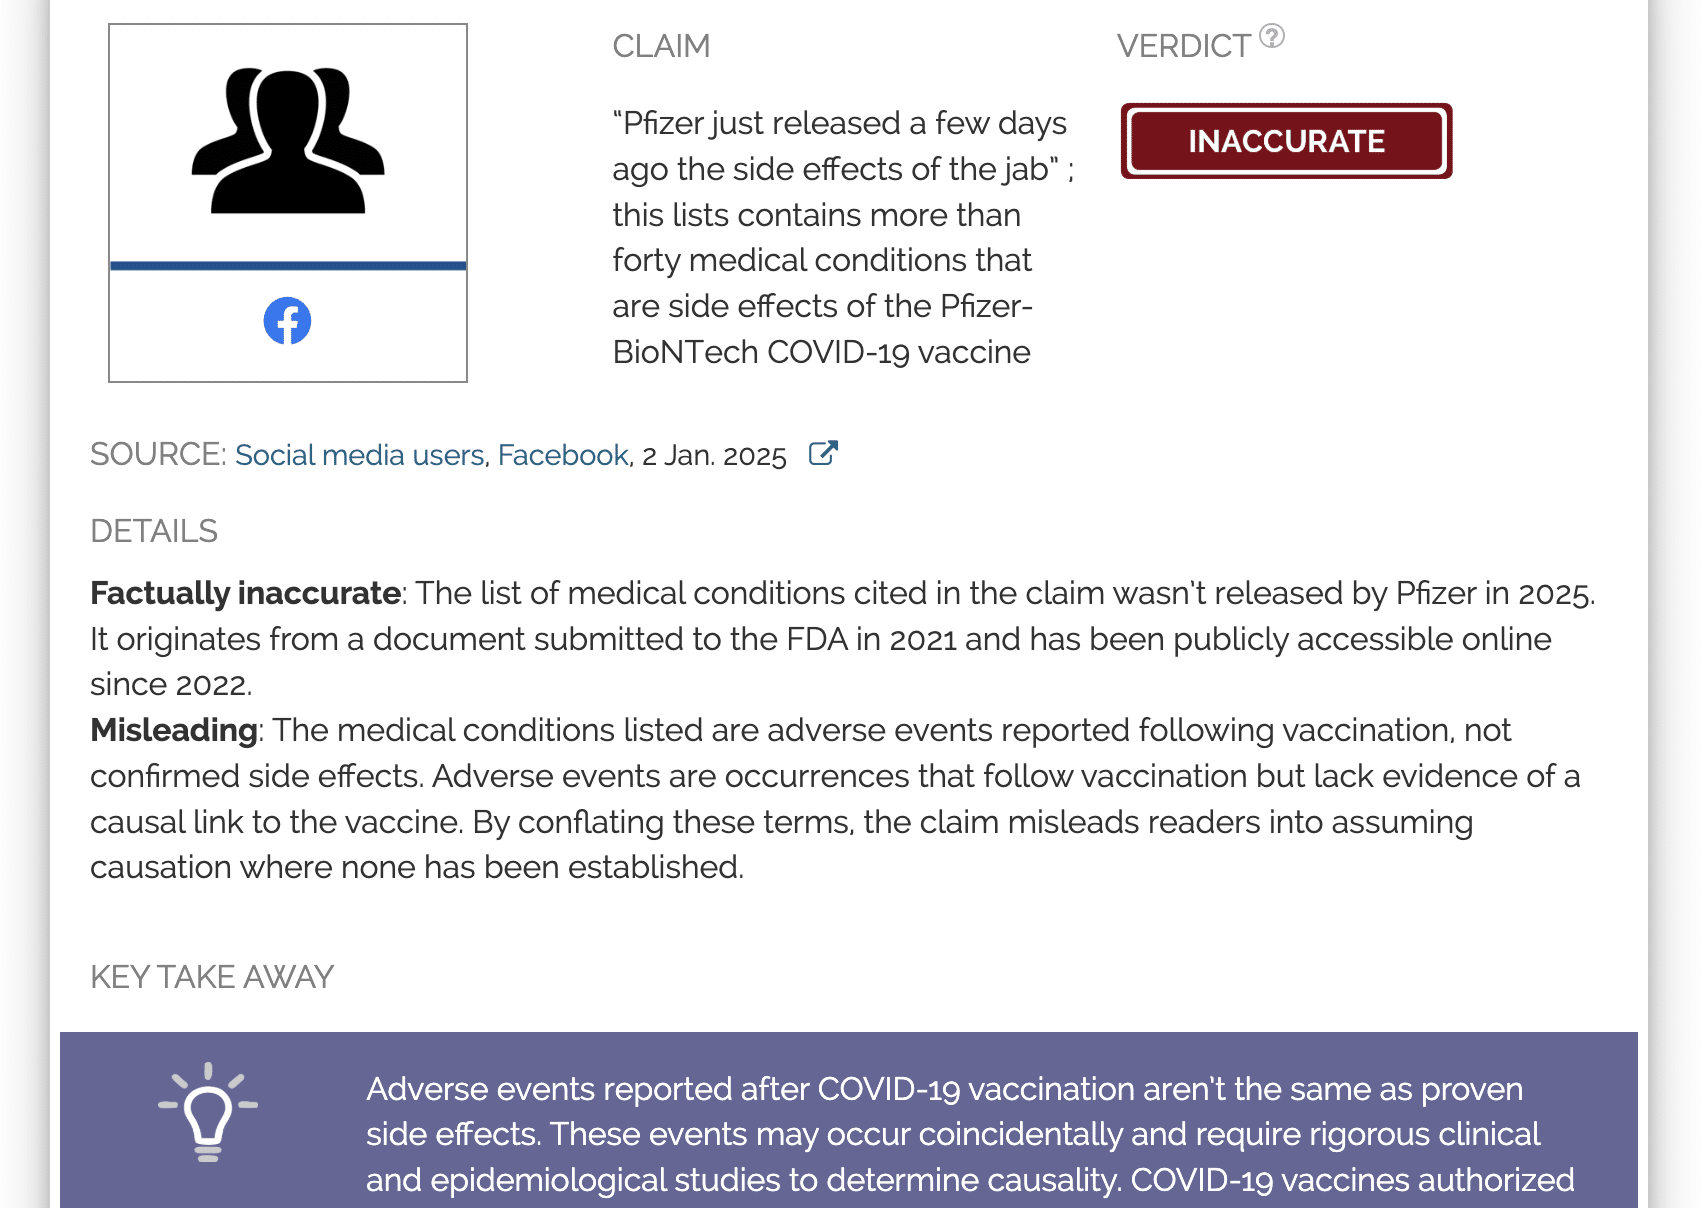The height and width of the screenshot is (1208, 1702).
Task: Click the DETAILS section heading
Action: [x=154, y=531]
